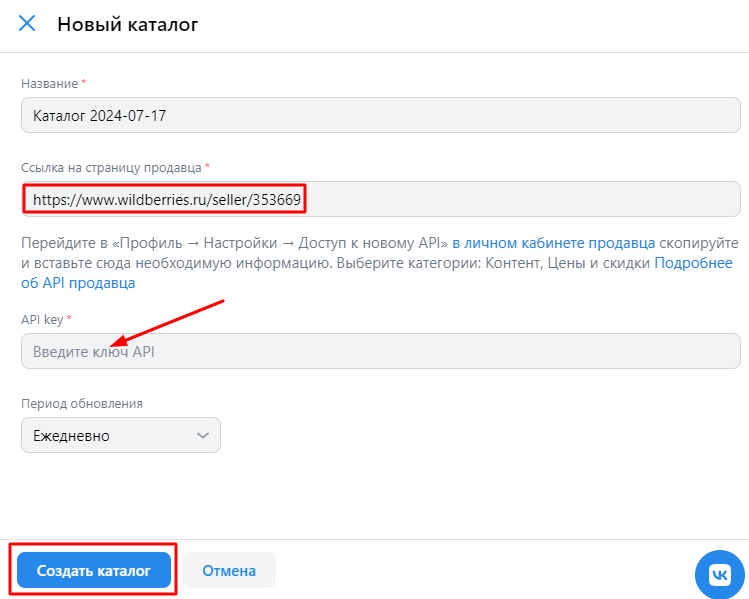This screenshot has height=599, width=749.
Task: Close the Новый каталог dialog via X icon
Action: pyautogui.click(x=27, y=24)
